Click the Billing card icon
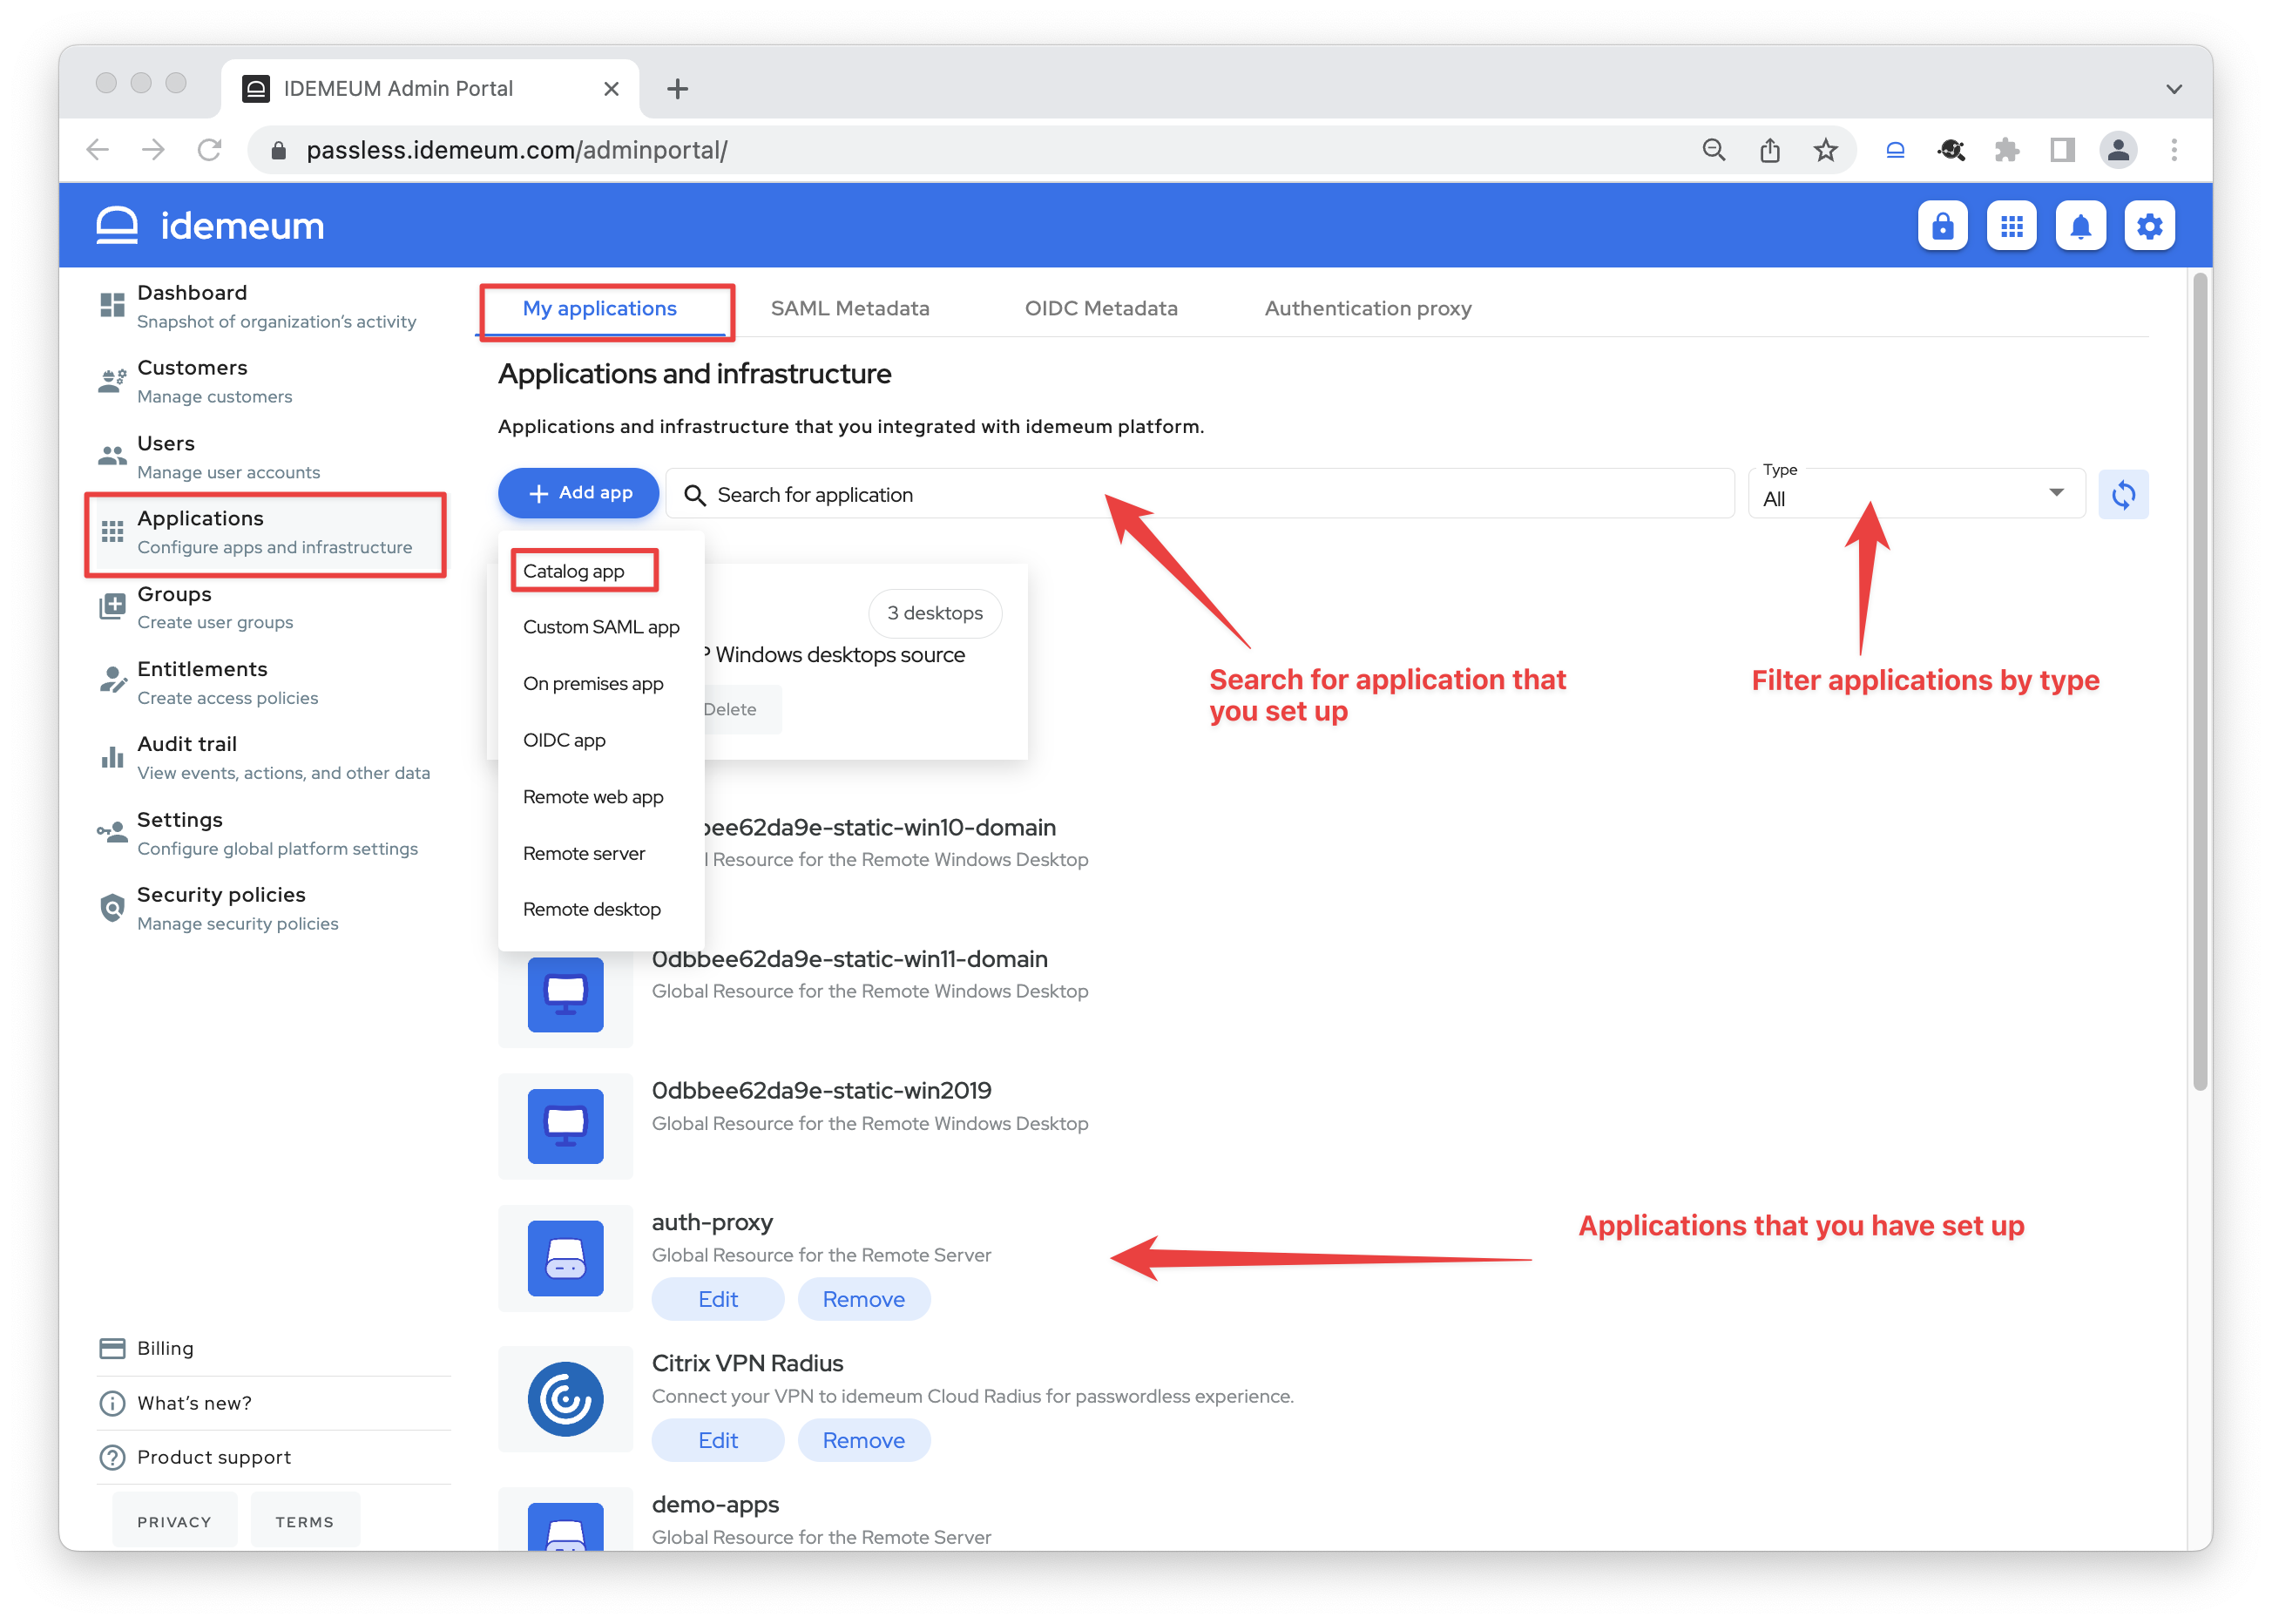Viewport: 2272px width, 1624px height. point(112,1348)
